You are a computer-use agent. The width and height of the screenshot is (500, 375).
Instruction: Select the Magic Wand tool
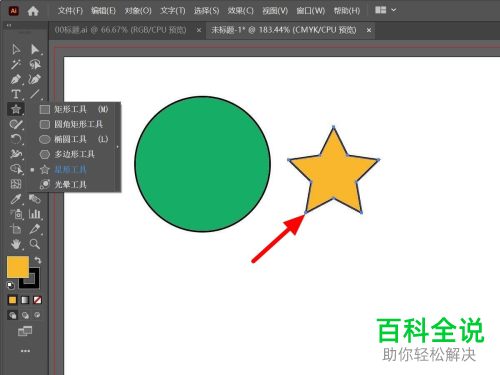coord(16,64)
